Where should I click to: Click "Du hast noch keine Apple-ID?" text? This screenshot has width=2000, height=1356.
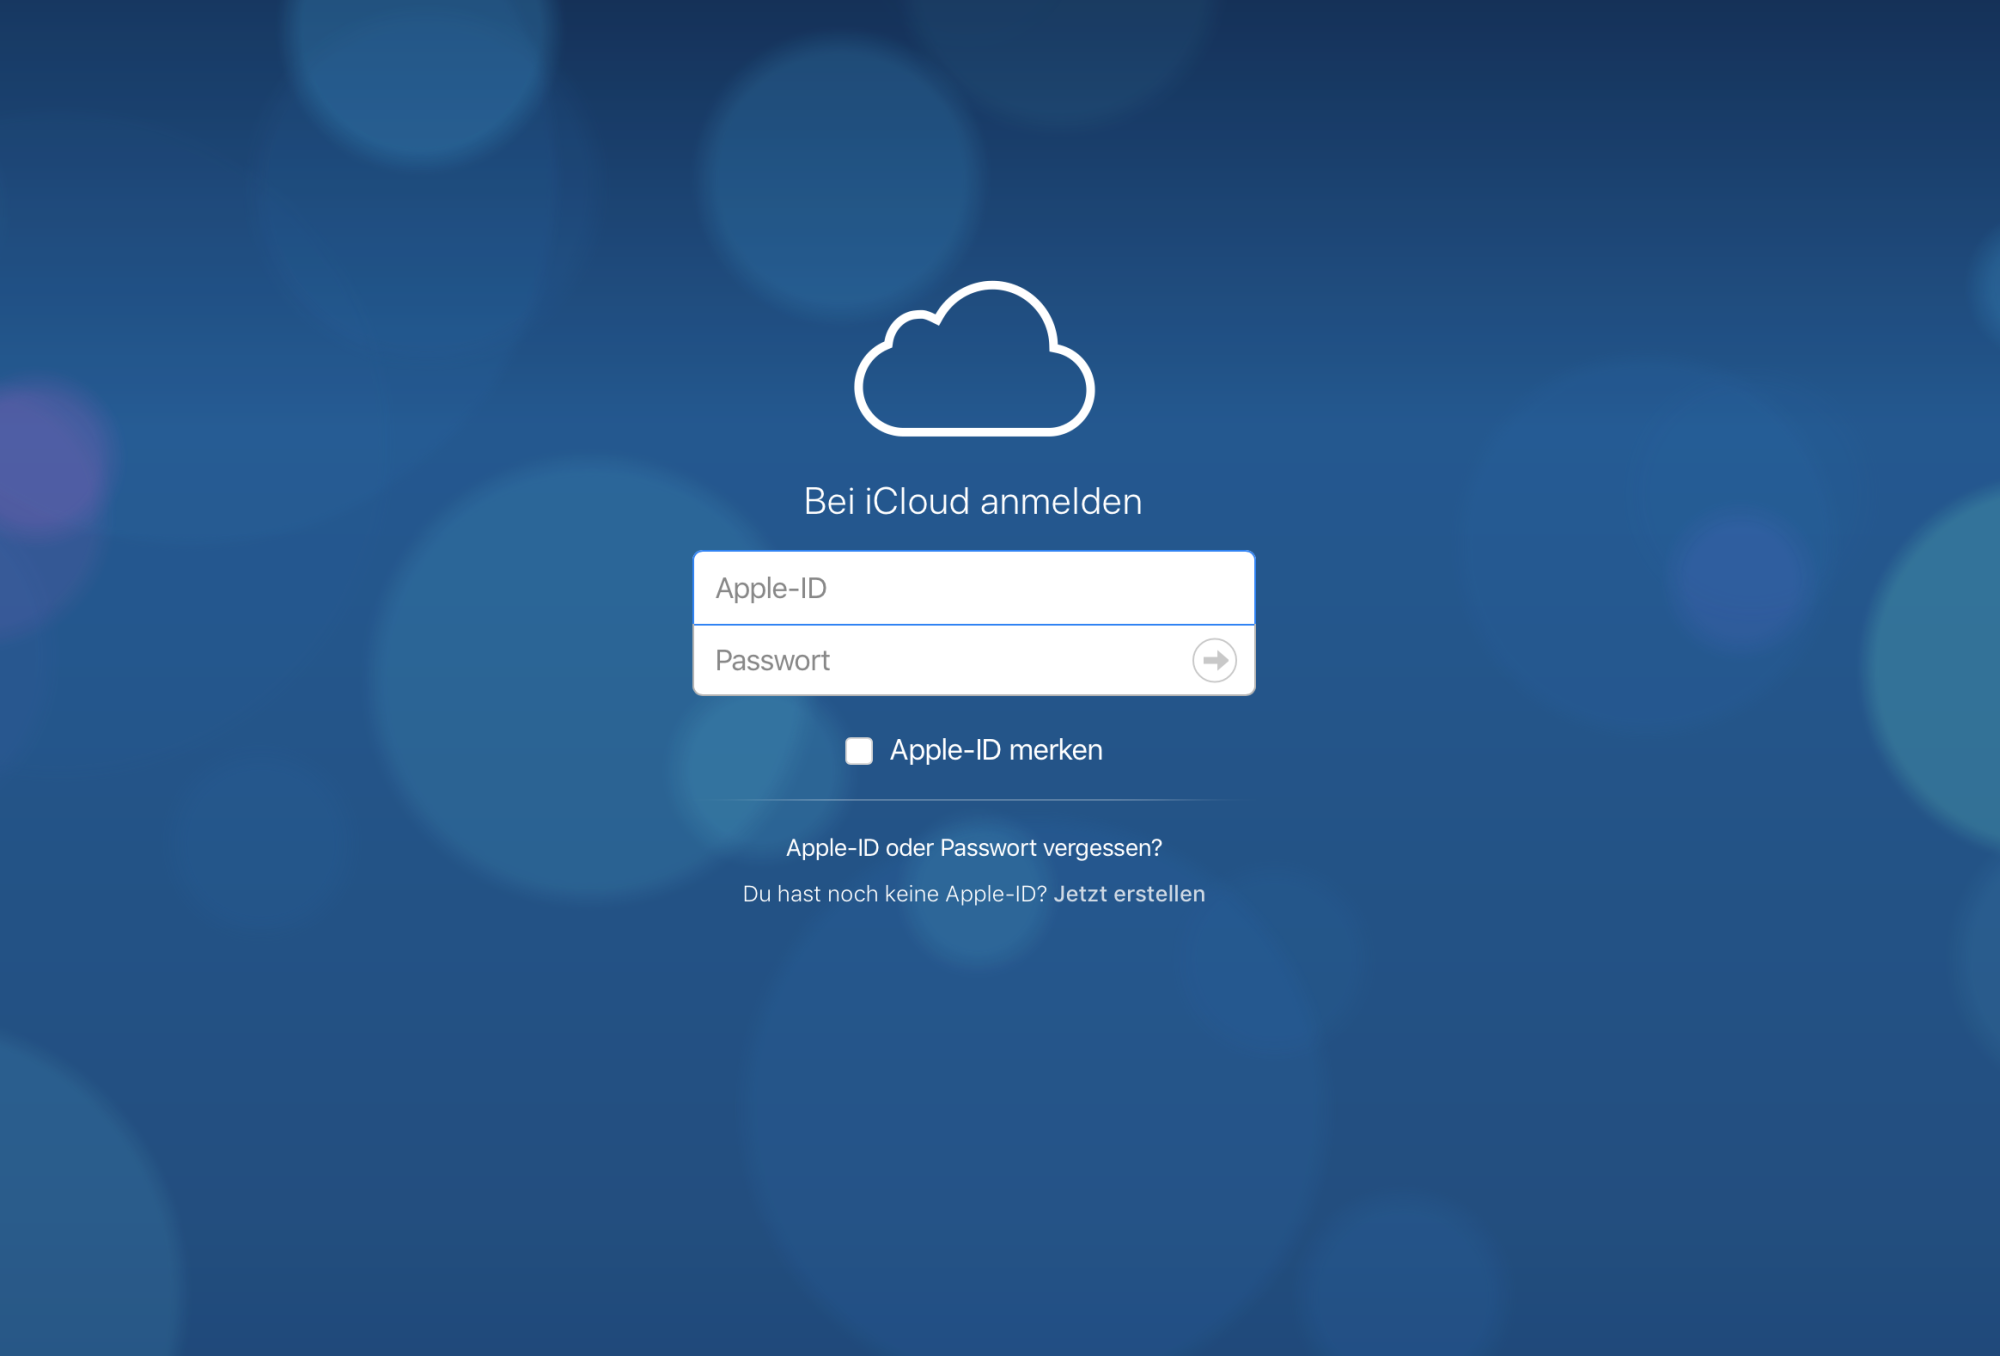(x=894, y=894)
